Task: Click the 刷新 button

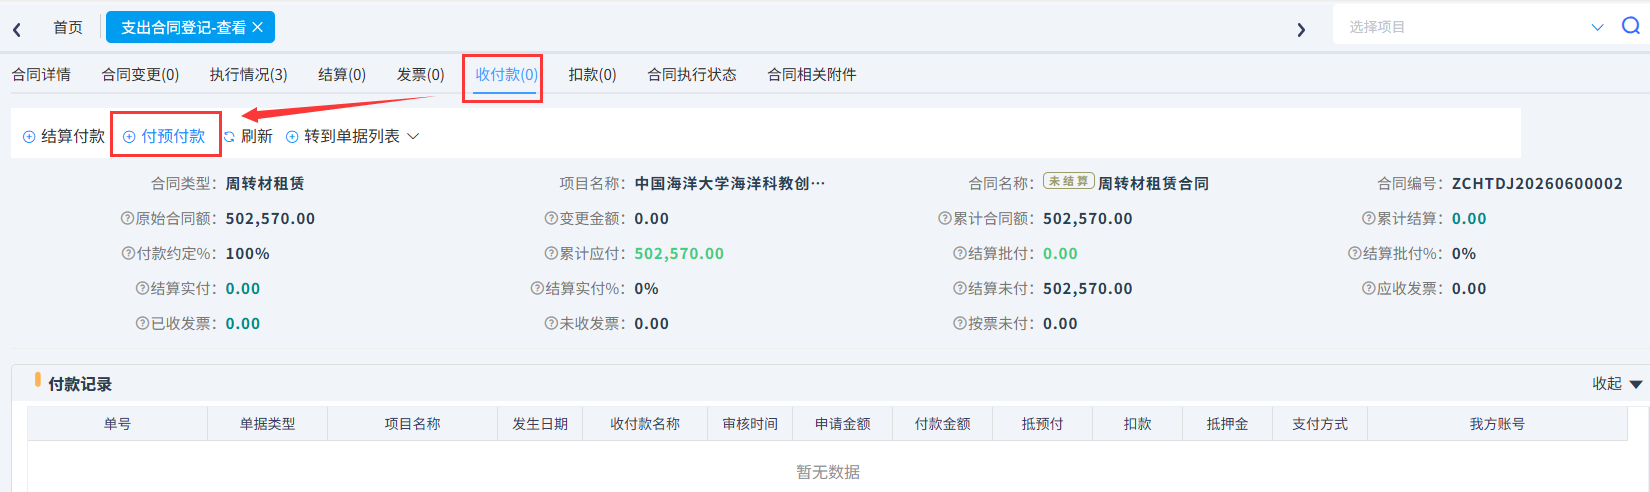Action: point(248,136)
